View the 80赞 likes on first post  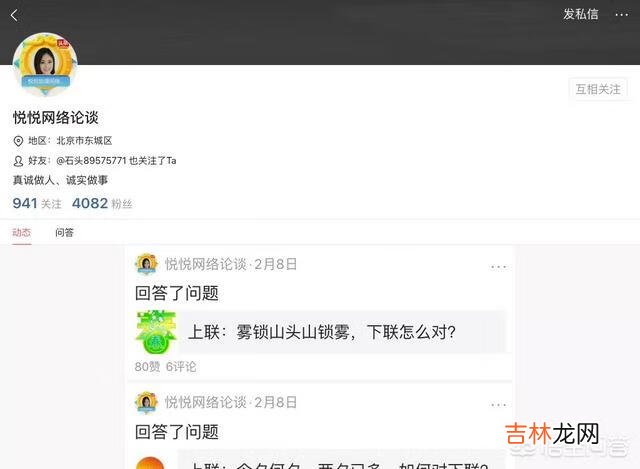pyautogui.click(x=147, y=367)
